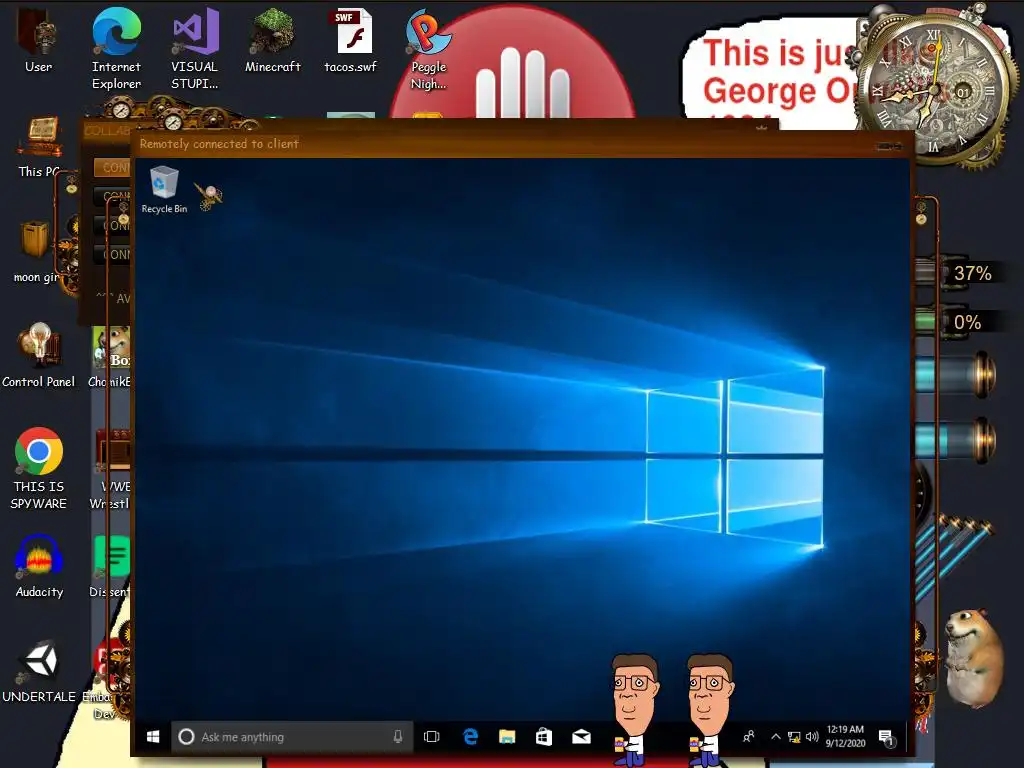Select Recycle Bin in remote desktop

click(x=164, y=190)
